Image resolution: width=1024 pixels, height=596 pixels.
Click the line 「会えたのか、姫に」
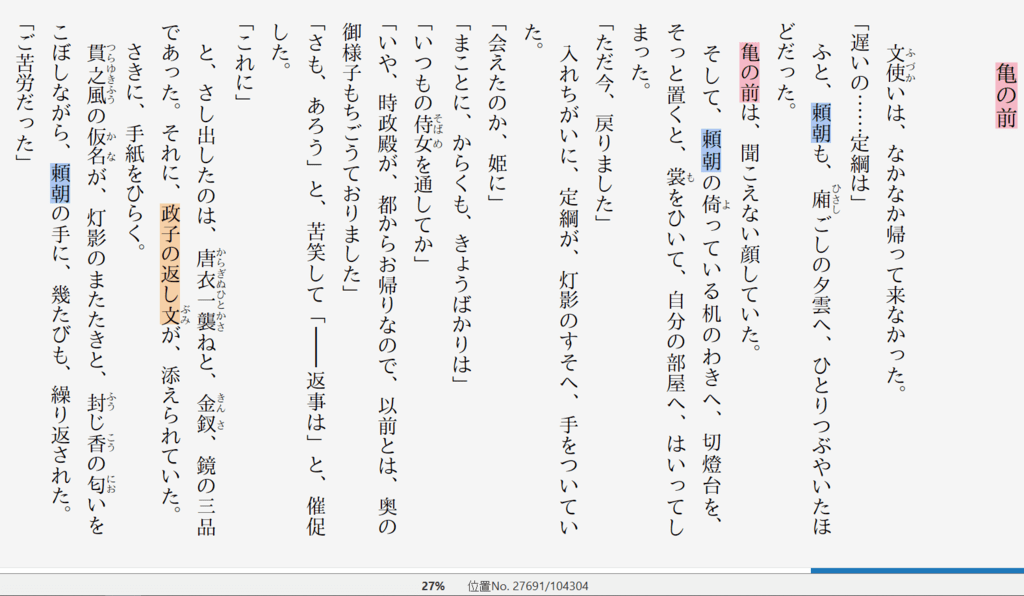point(498,115)
